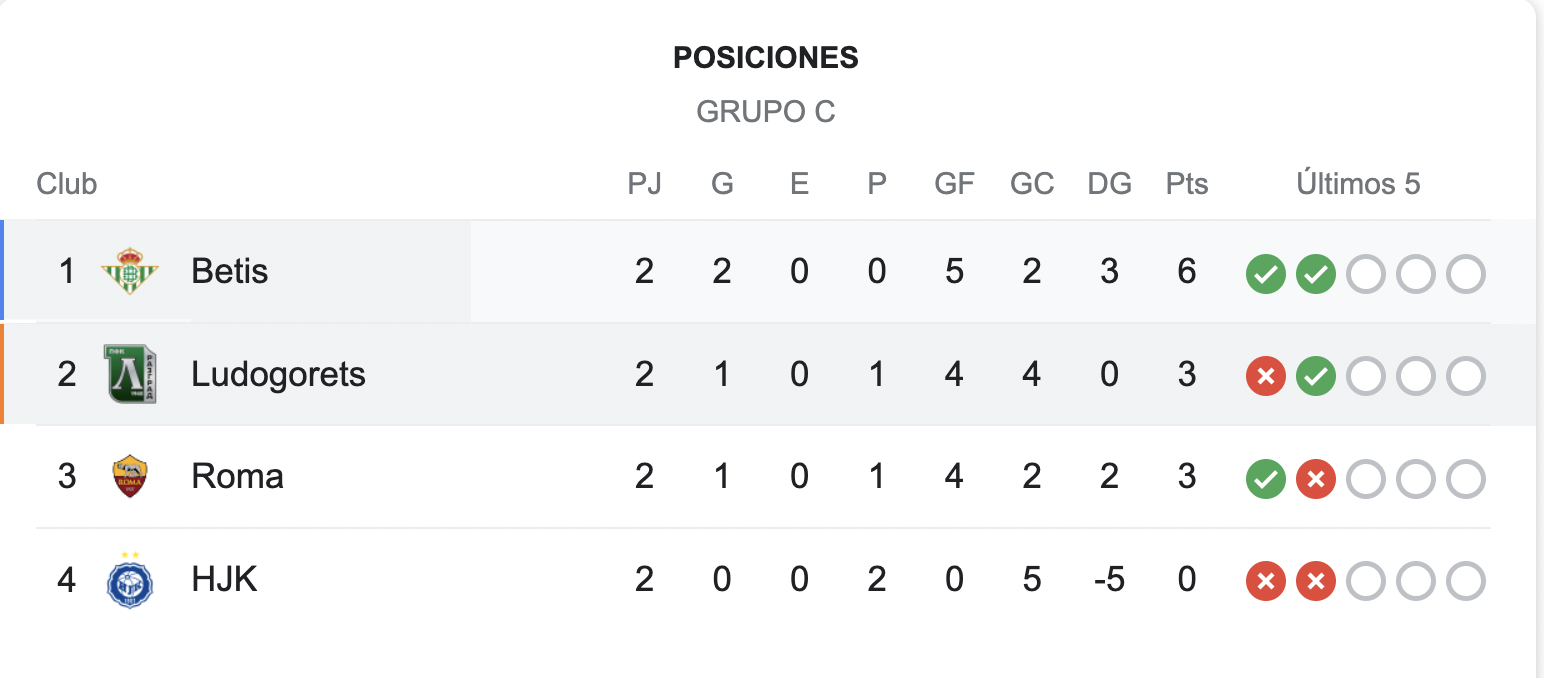
Task: Click Ludogorets's red loss icon
Action: point(1265,376)
